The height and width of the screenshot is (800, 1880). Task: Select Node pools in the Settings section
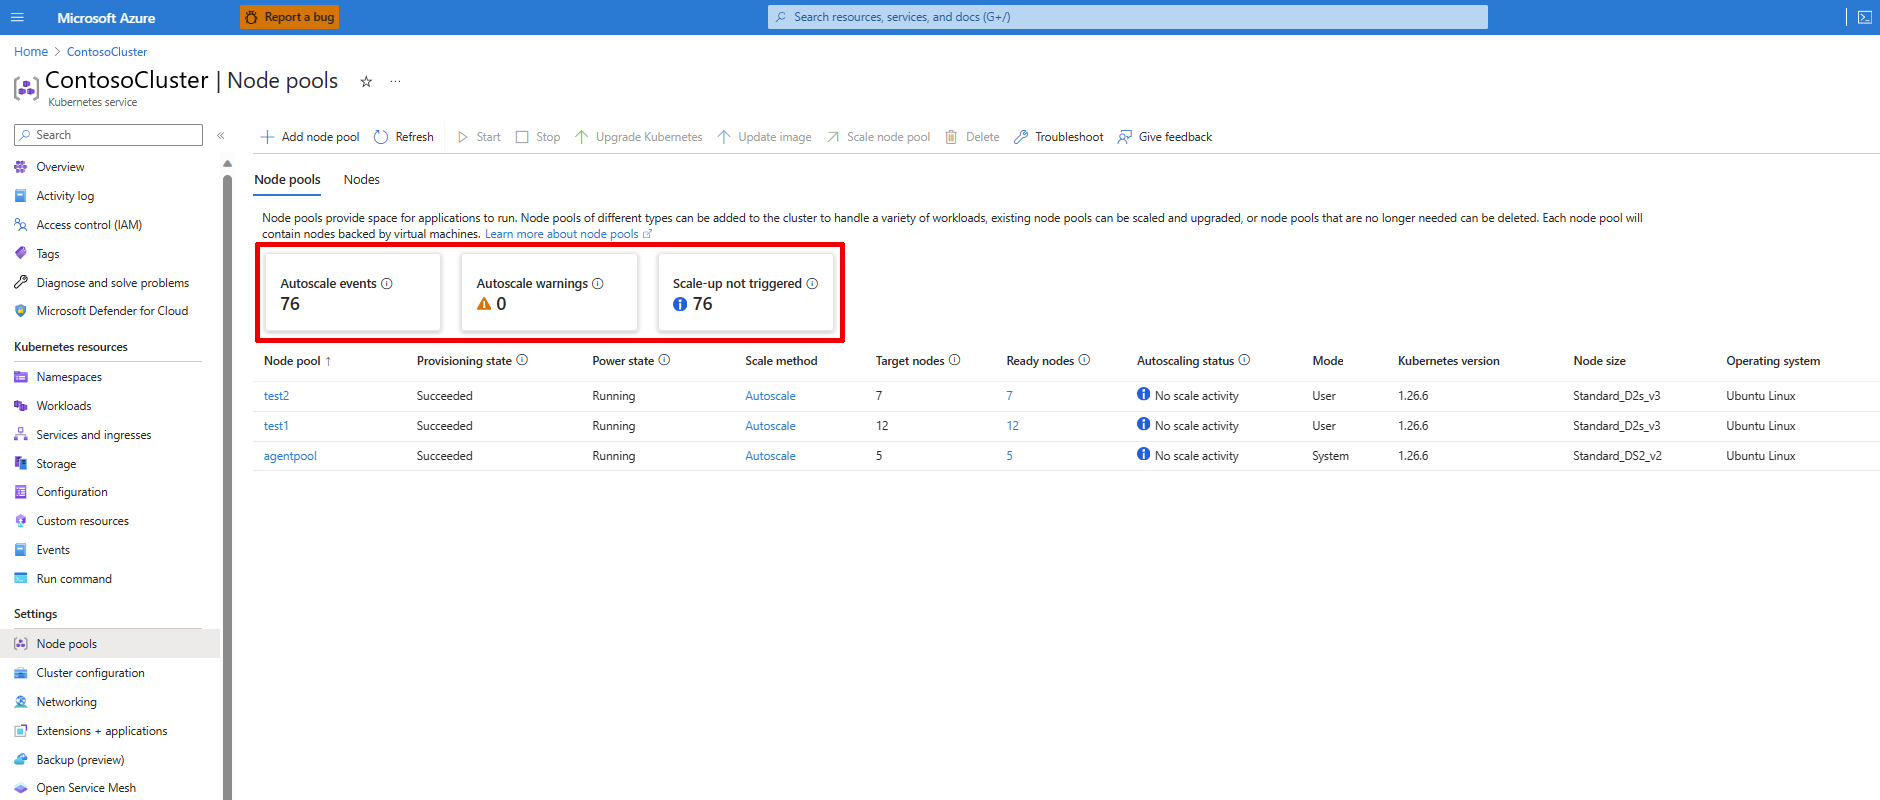[x=110, y=644]
